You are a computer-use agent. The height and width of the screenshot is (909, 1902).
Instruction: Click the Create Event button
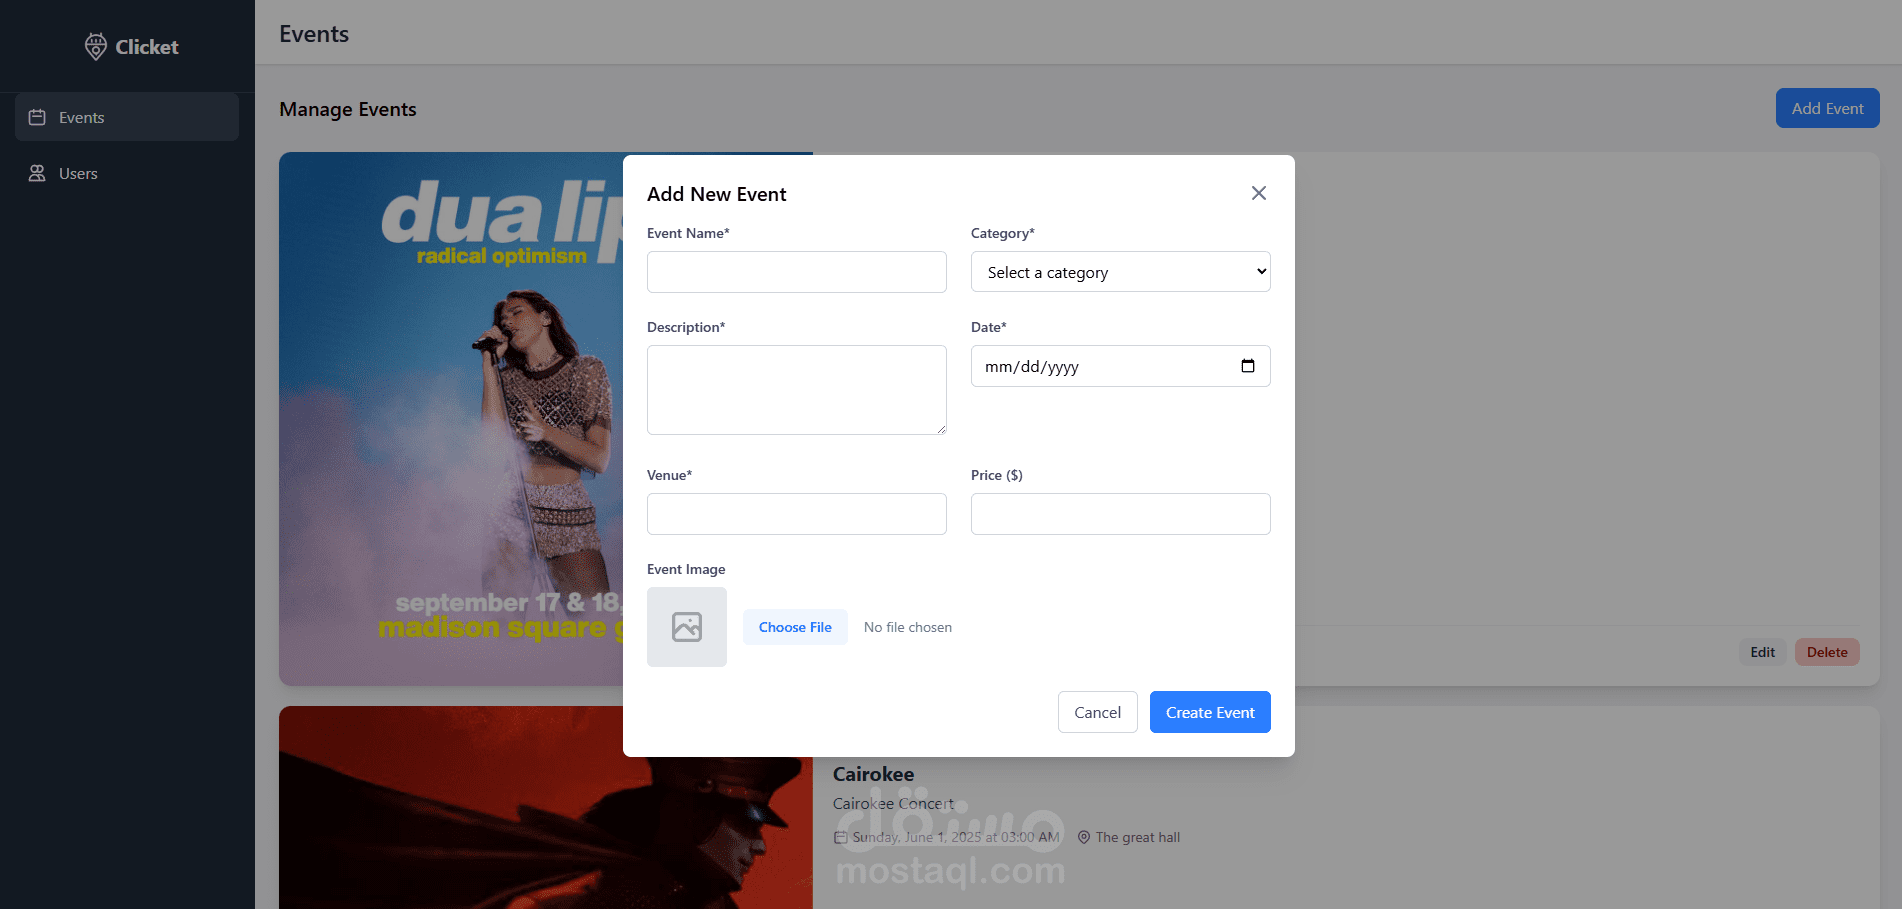[1210, 712]
